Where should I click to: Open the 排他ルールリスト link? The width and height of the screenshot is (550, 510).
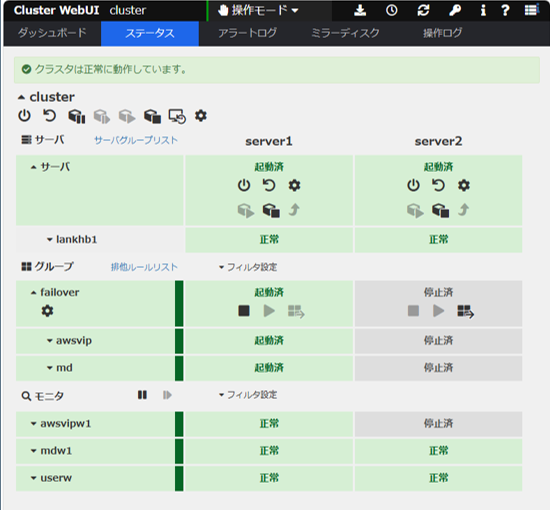[144, 267]
